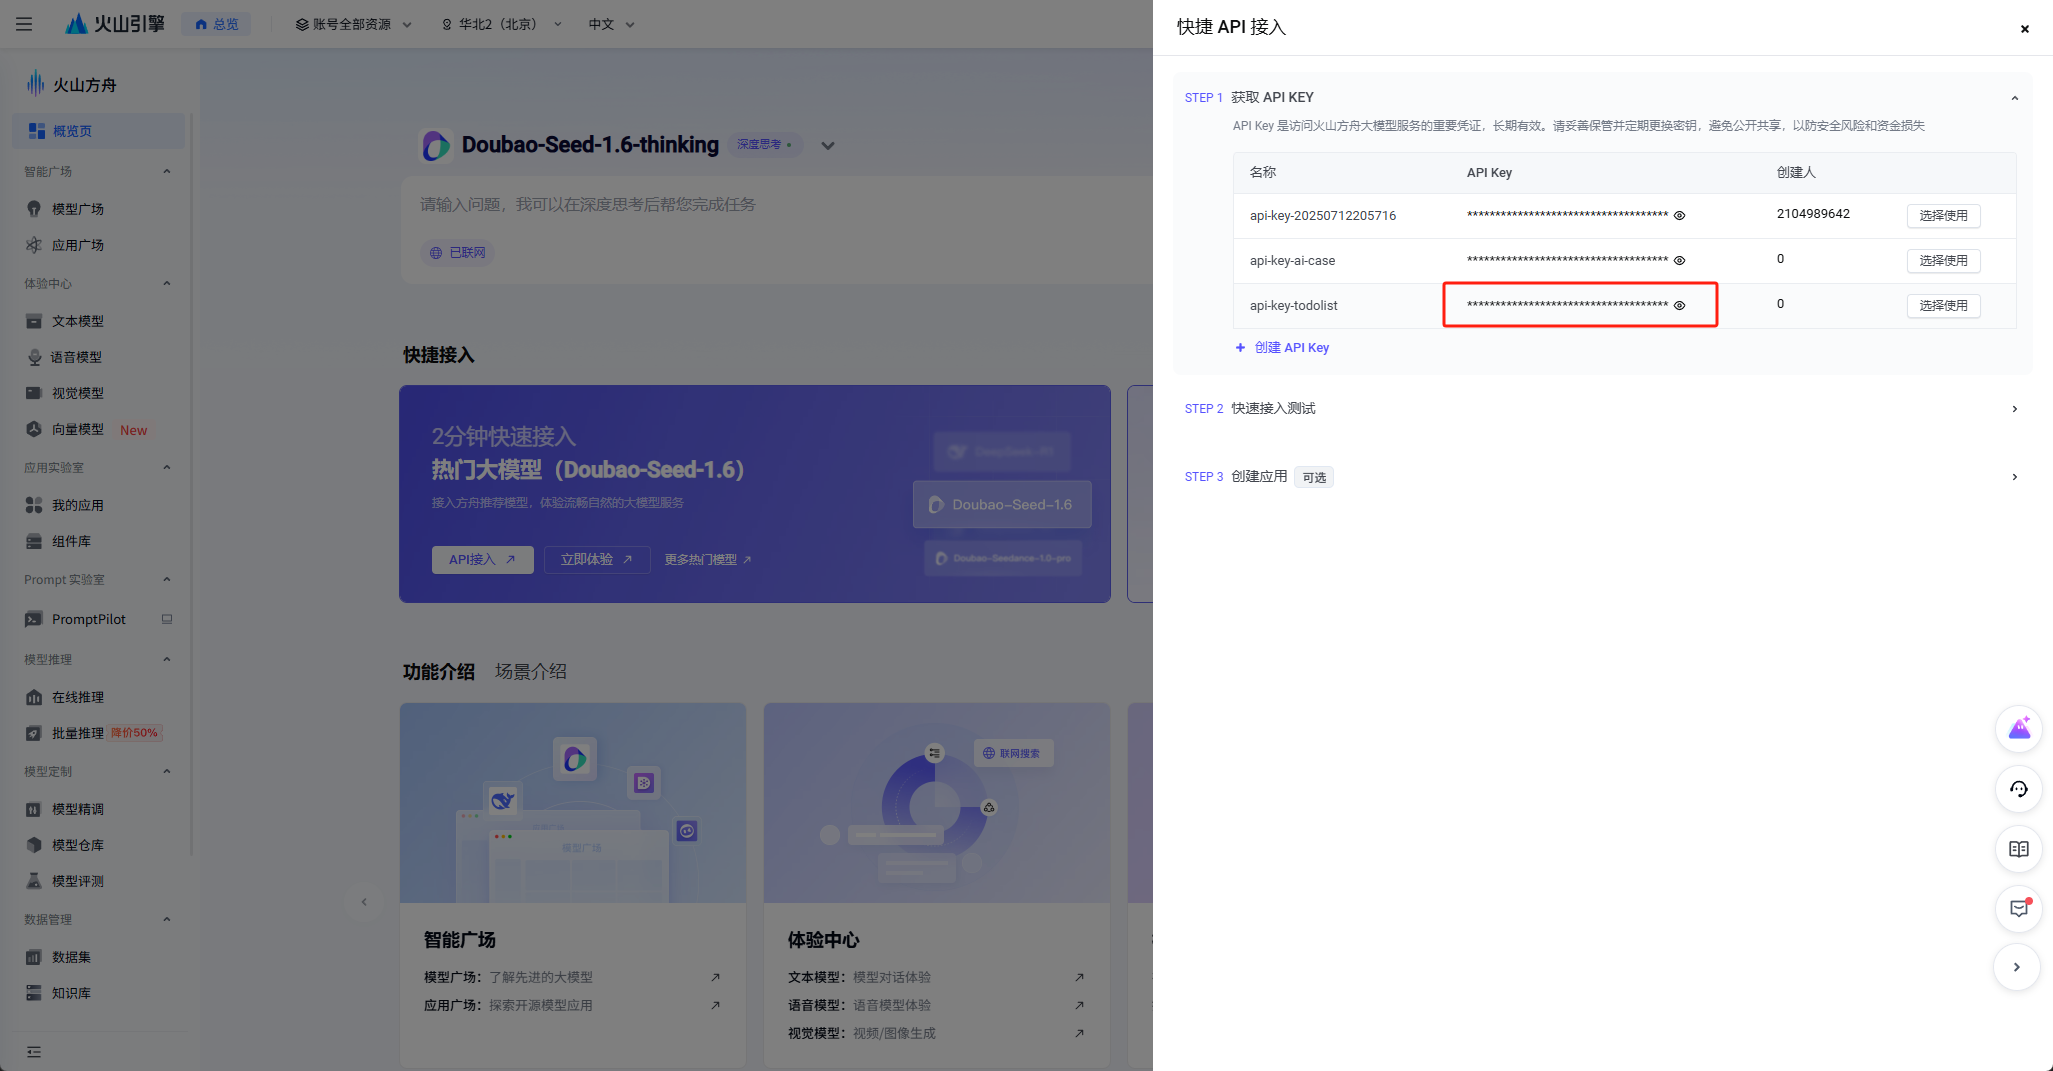Click the icon right of PromptPilot
Viewport: 2053px width, 1071px height.
tap(167, 619)
